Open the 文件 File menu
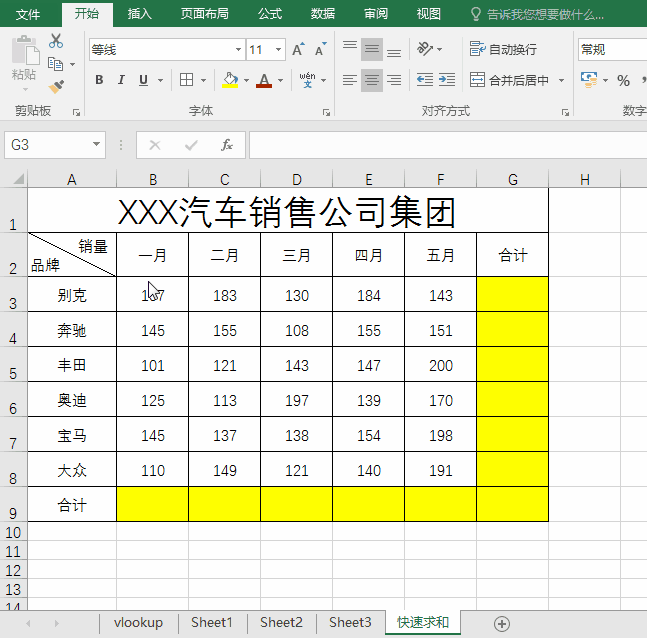Image resolution: width=647 pixels, height=638 pixels. pos(28,14)
